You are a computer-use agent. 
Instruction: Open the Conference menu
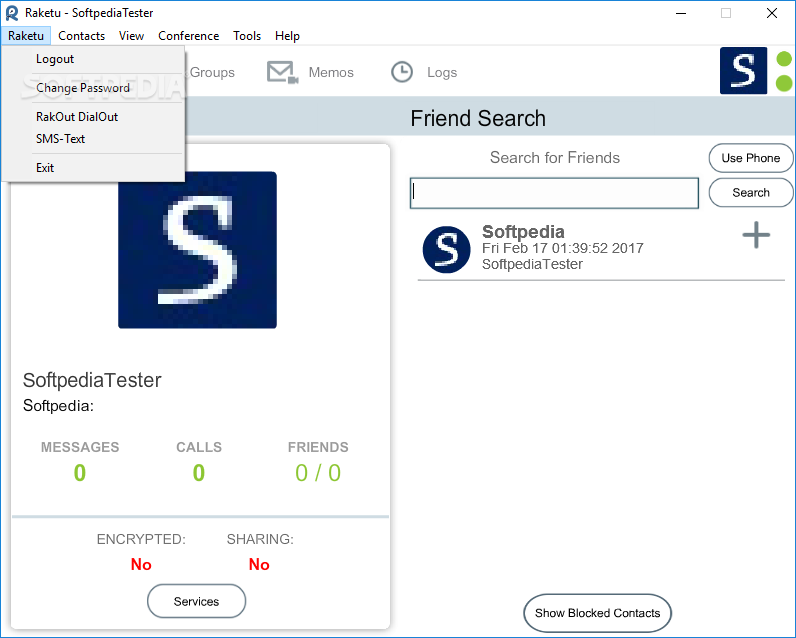tap(188, 36)
